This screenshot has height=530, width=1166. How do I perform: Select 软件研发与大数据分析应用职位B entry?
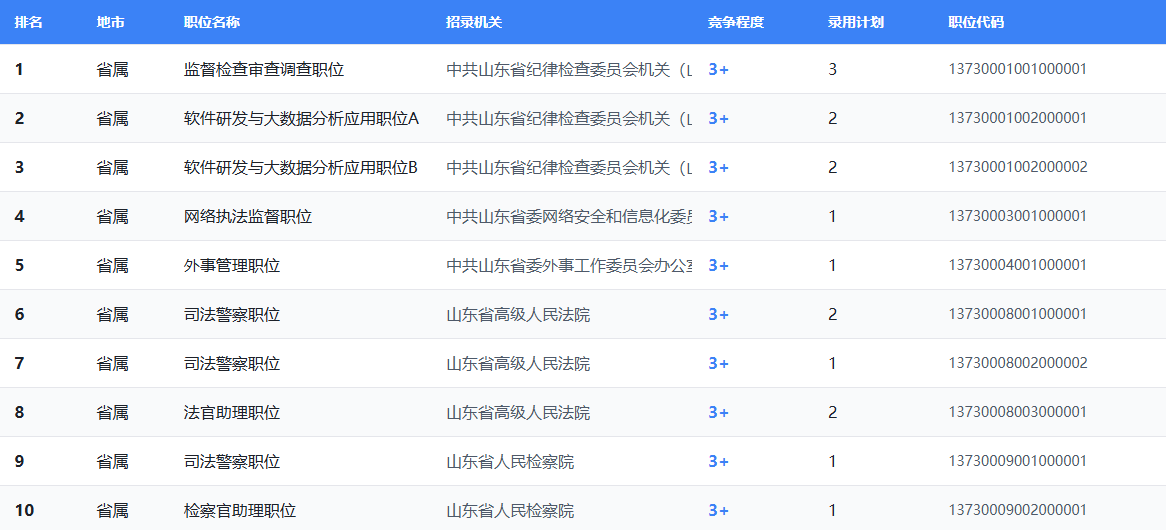300,167
